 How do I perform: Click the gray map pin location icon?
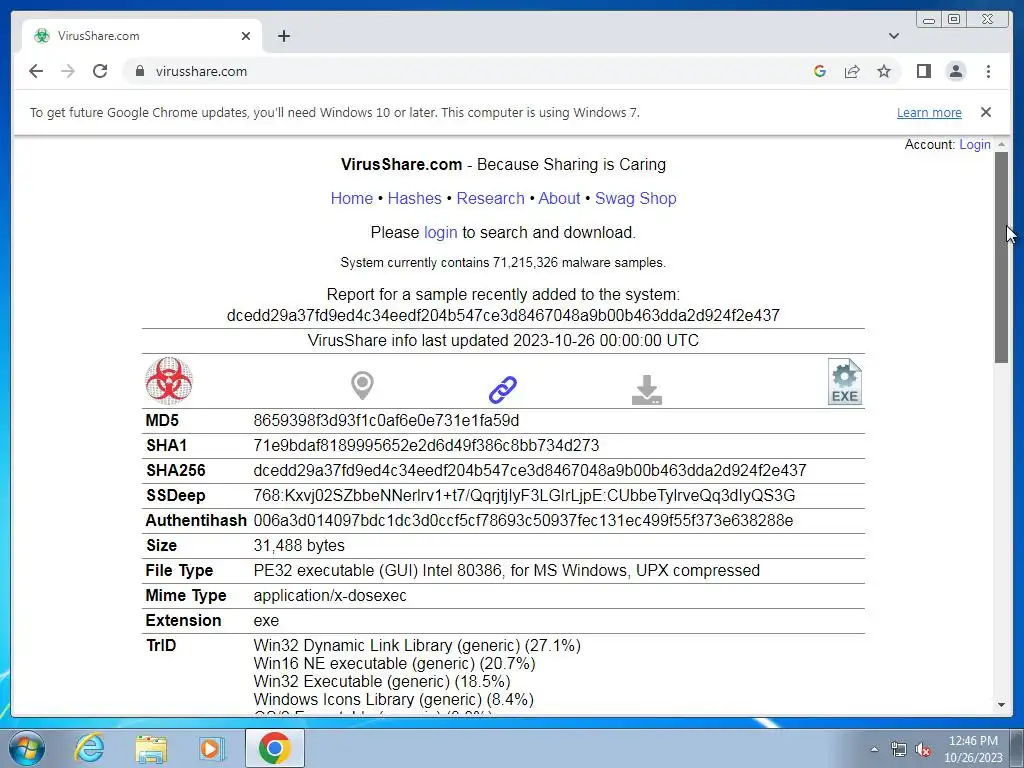(x=362, y=385)
